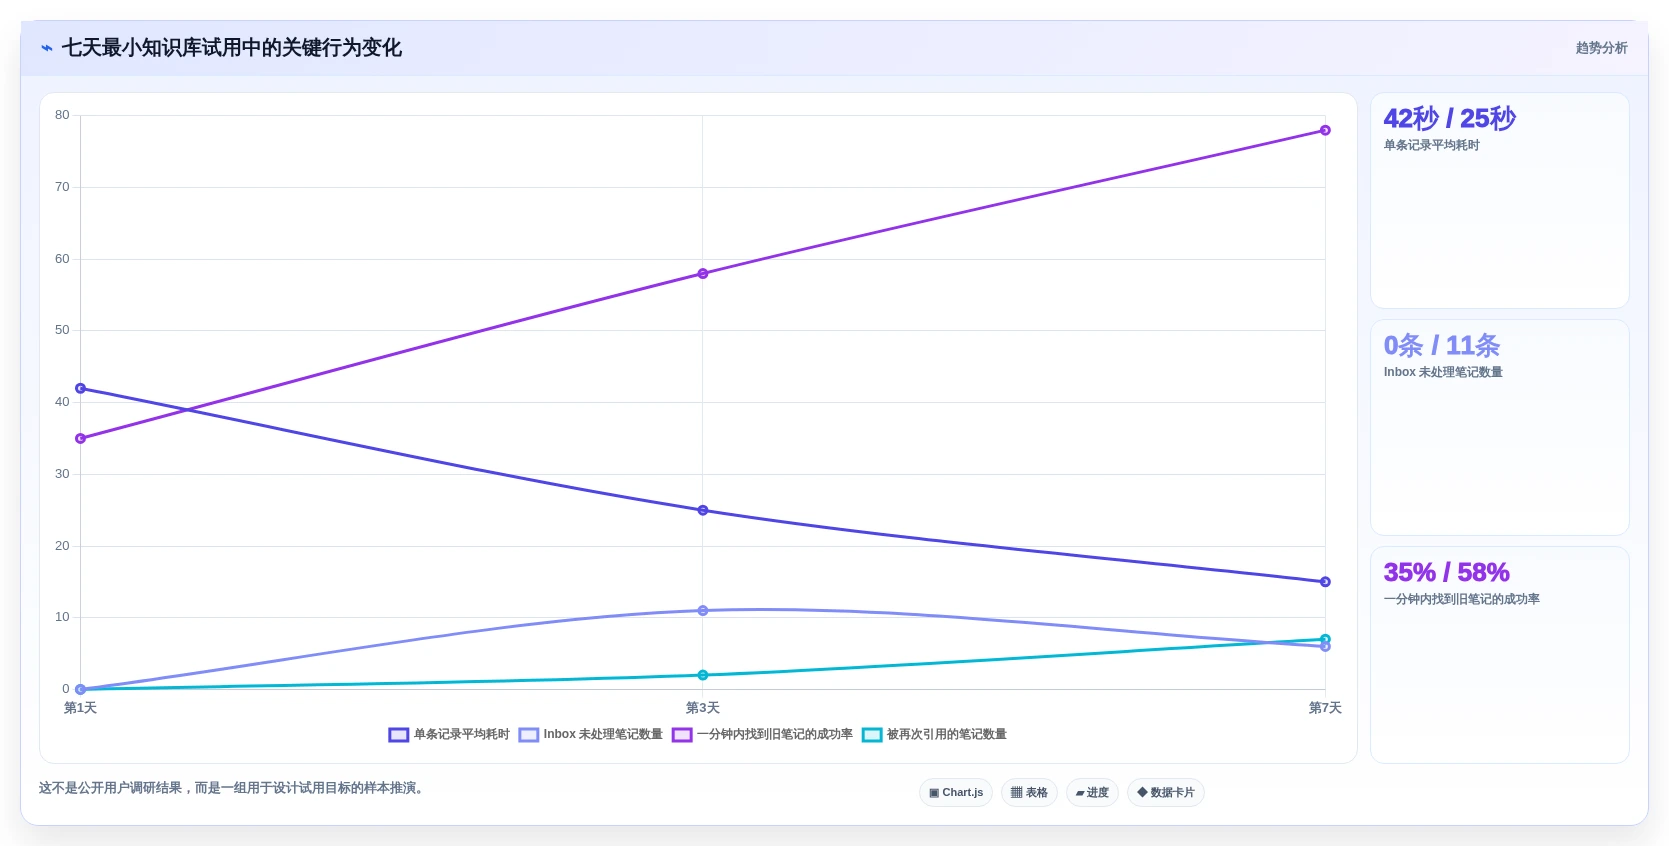Click the 数据卡片 tag chip
This screenshot has height=846, width=1669.
tap(1165, 792)
